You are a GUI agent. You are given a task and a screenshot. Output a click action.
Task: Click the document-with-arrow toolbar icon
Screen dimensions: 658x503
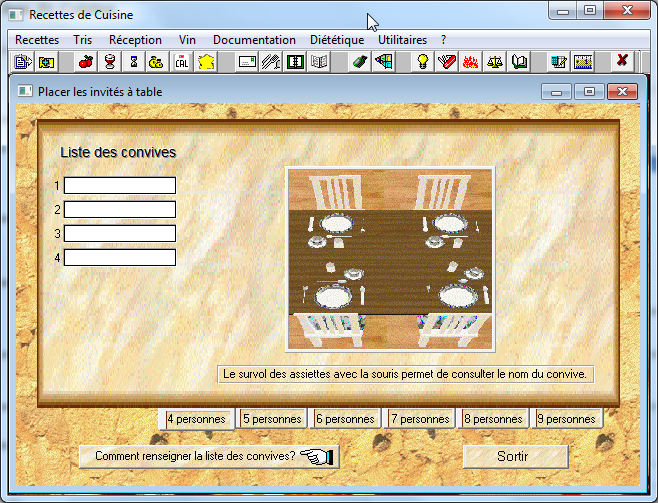click(x=23, y=62)
